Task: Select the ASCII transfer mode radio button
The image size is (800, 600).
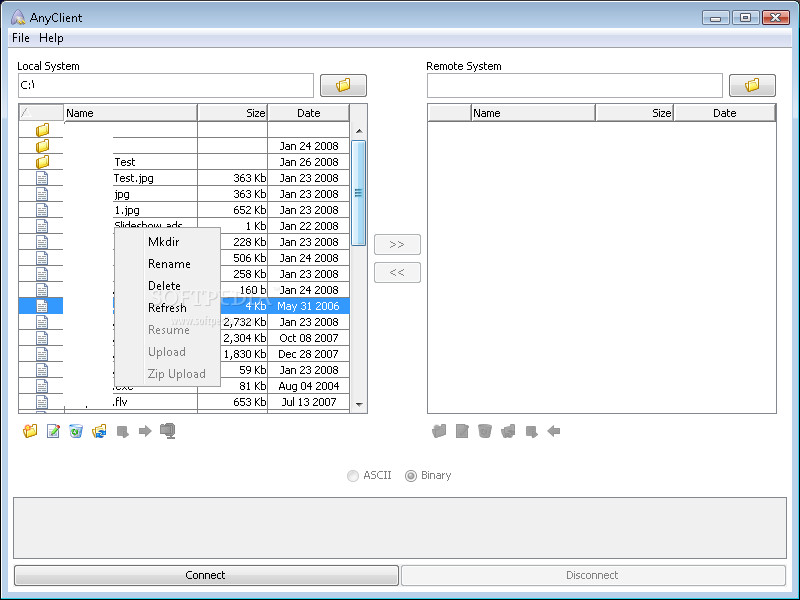Action: [x=353, y=476]
